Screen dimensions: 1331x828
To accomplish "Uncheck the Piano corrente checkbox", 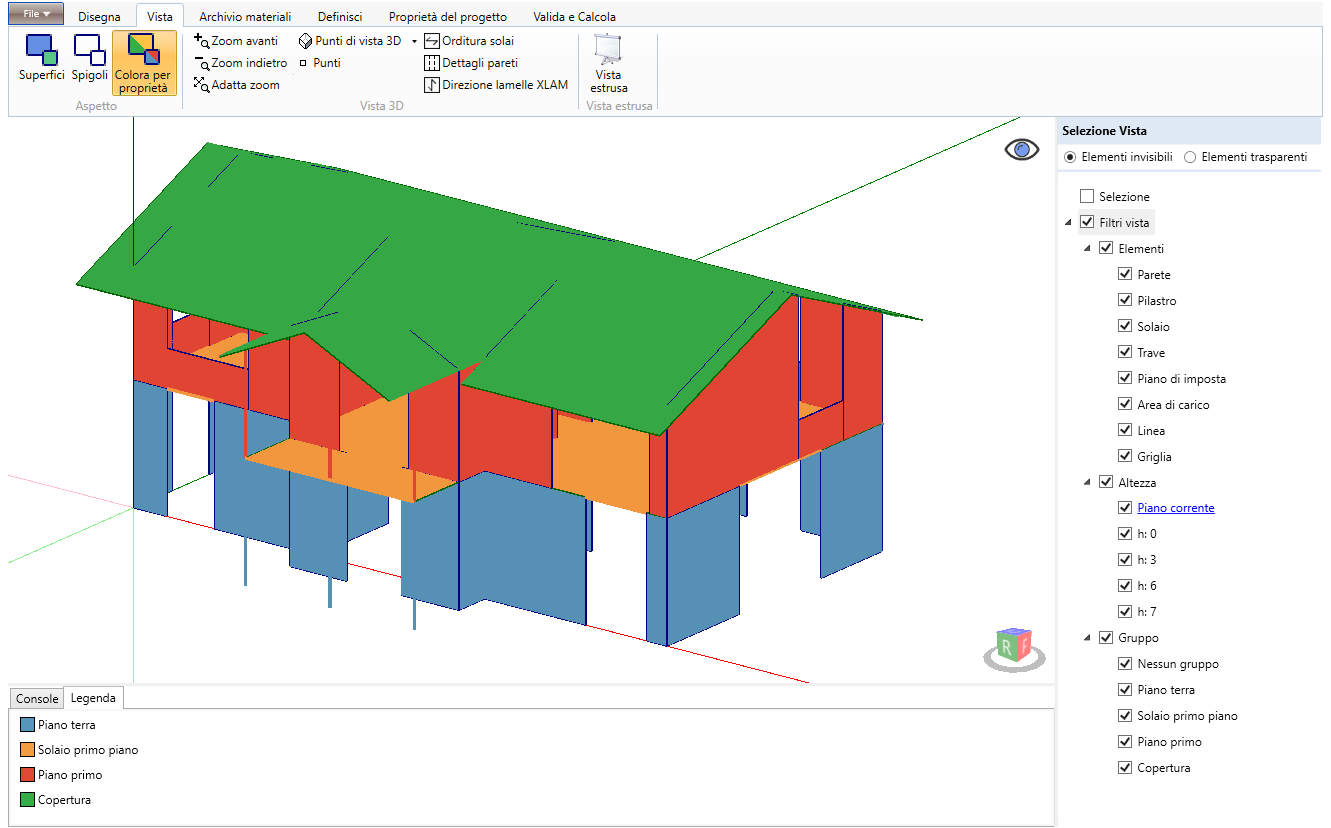I will 1125,508.
